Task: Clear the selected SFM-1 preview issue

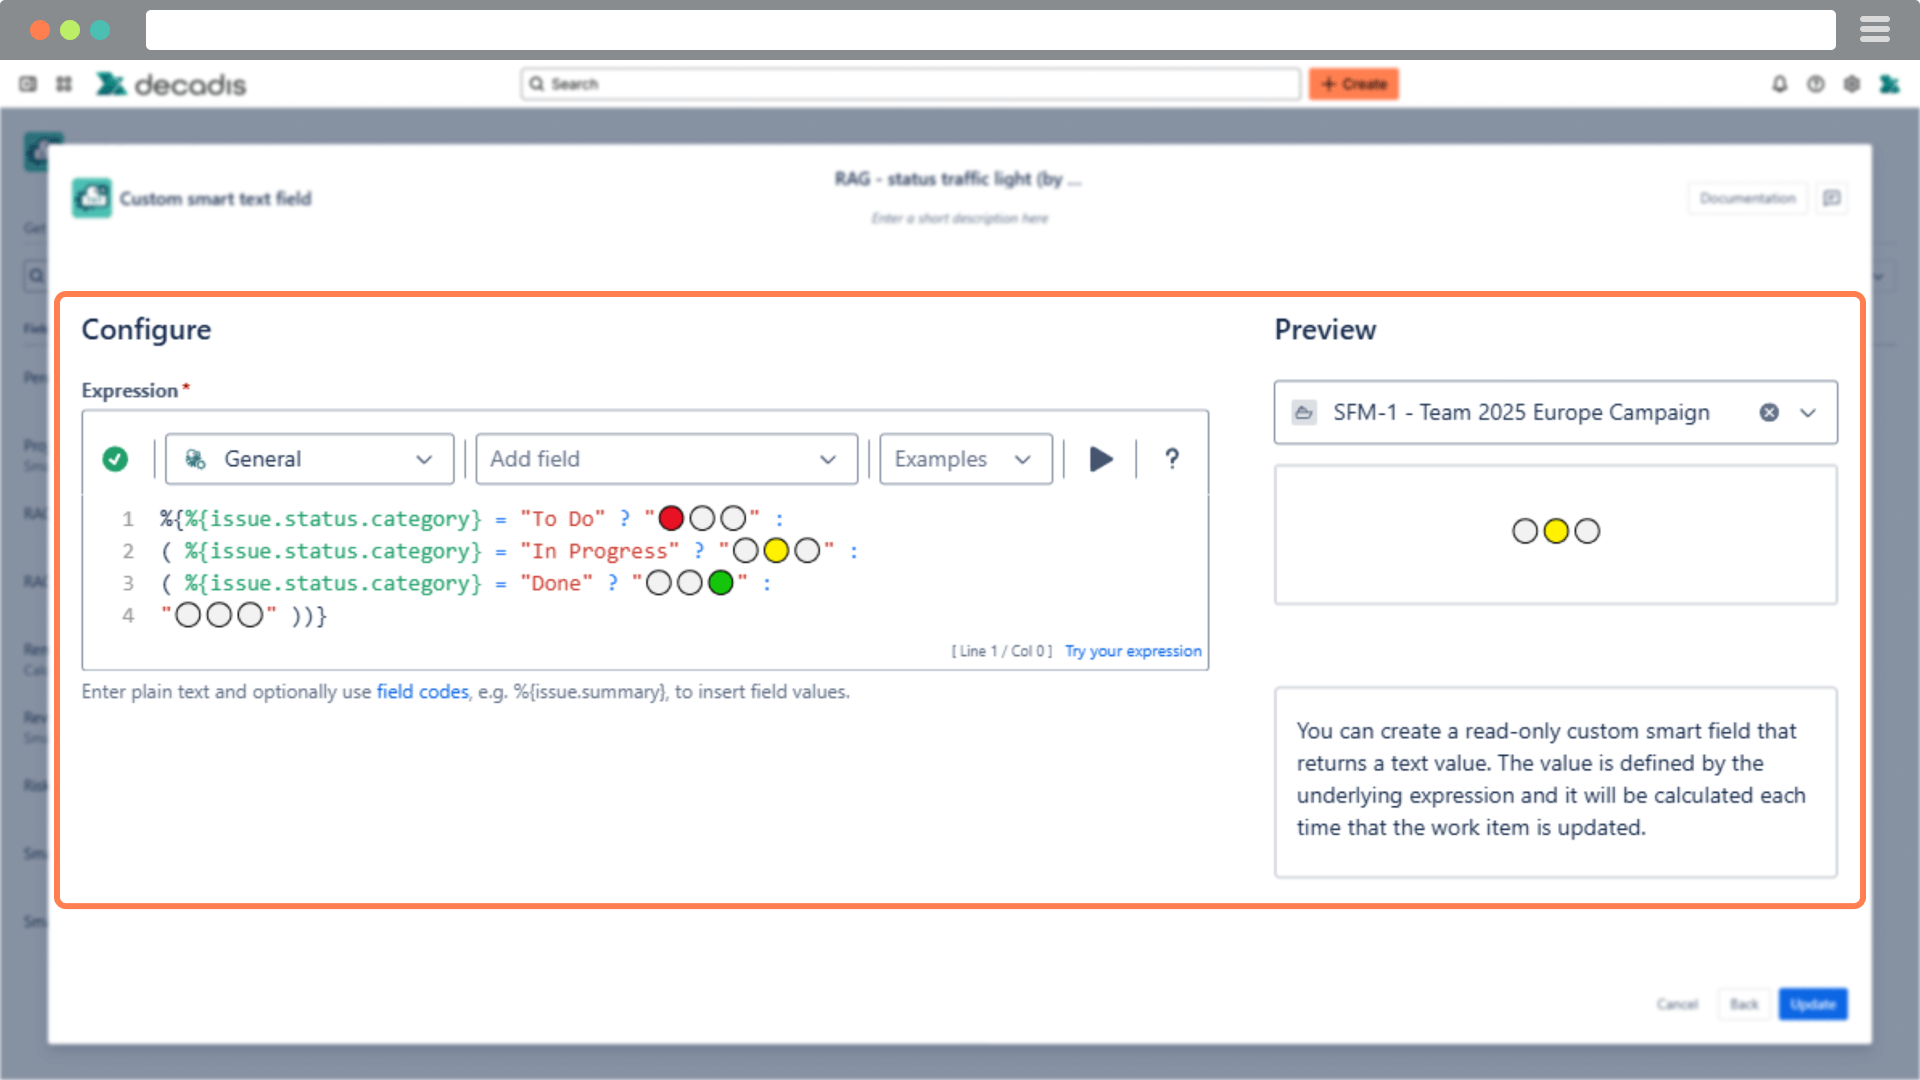Action: click(1769, 412)
